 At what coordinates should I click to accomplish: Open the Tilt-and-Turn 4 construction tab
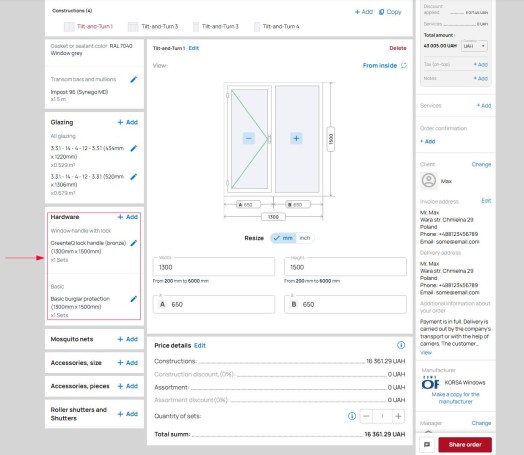(x=277, y=26)
